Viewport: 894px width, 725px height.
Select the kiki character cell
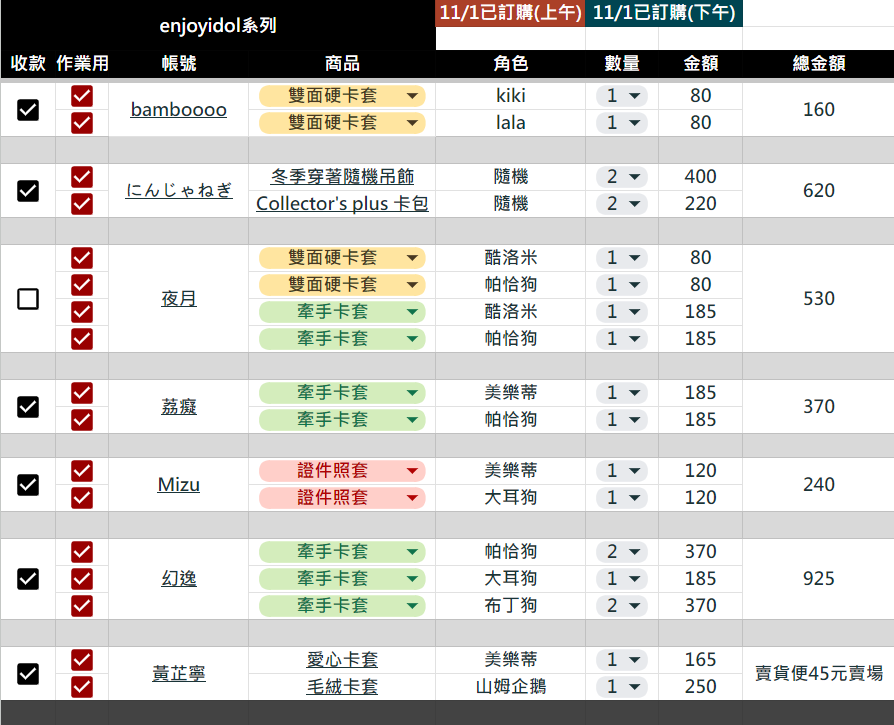(510, 96)
